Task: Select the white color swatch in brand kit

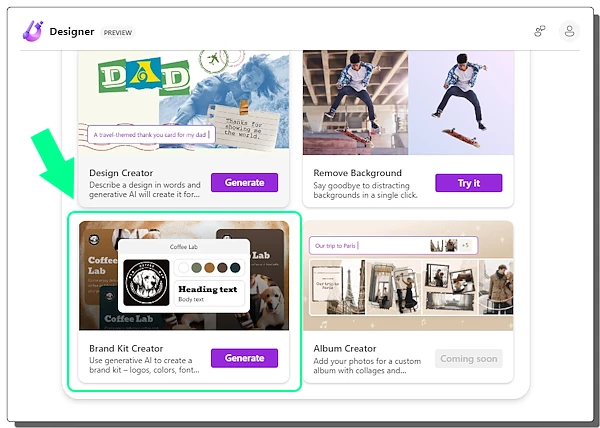Action: pyautogui.click(x=183, y=267)
